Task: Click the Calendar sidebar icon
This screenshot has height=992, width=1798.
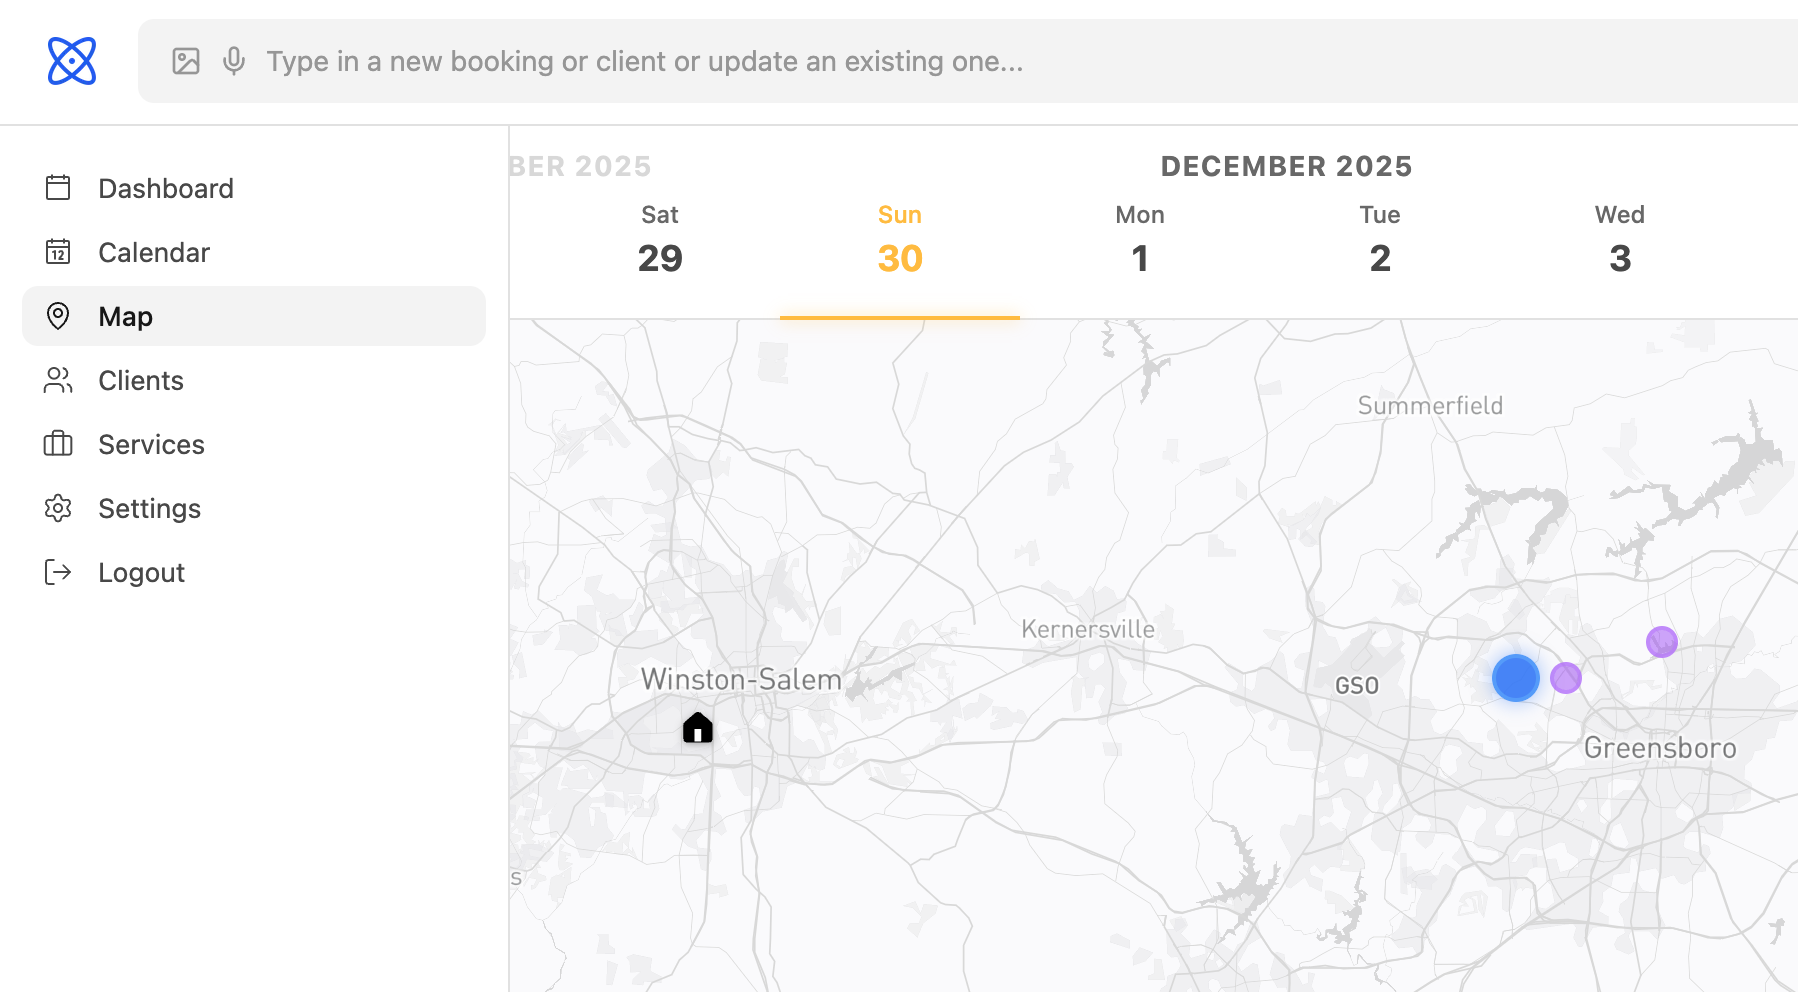Action: coord(58,252)
